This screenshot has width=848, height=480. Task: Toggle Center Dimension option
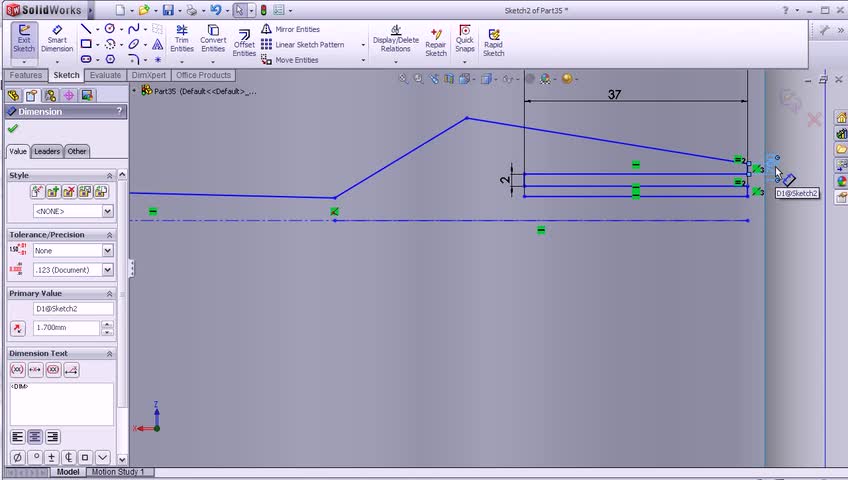(x=35, y=370)
